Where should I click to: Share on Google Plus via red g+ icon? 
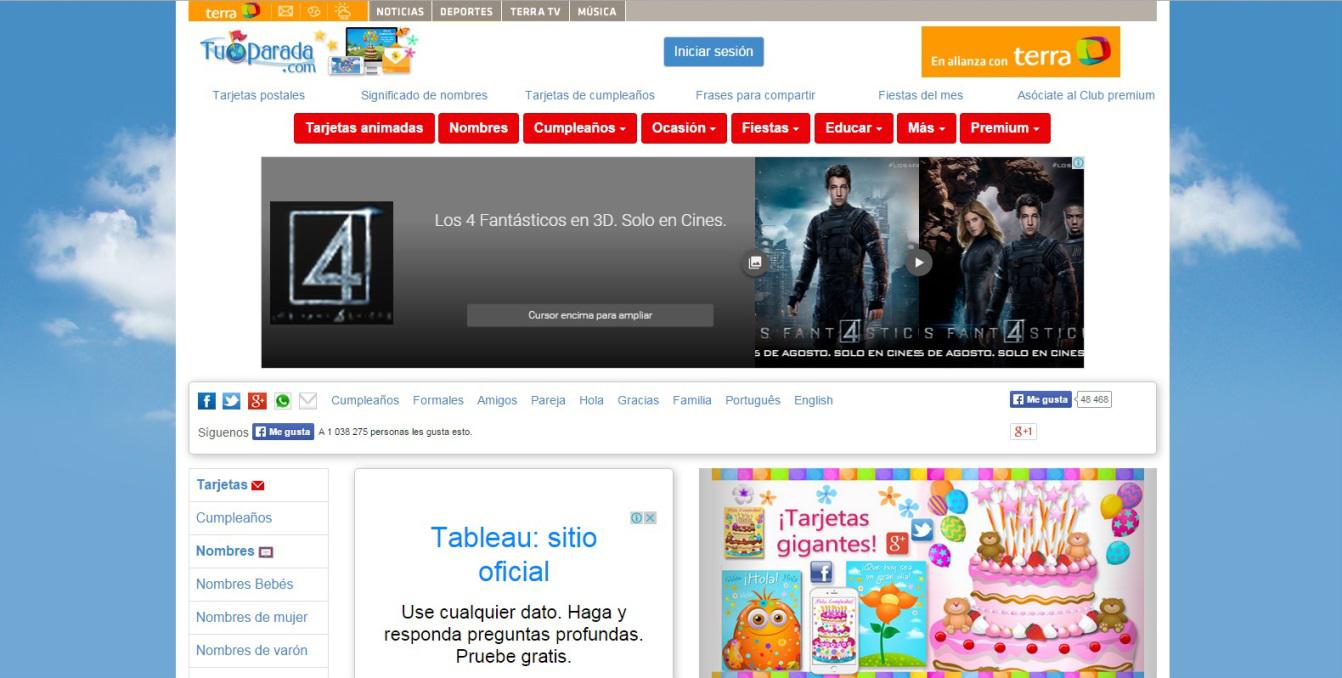[x=257, y=401]
